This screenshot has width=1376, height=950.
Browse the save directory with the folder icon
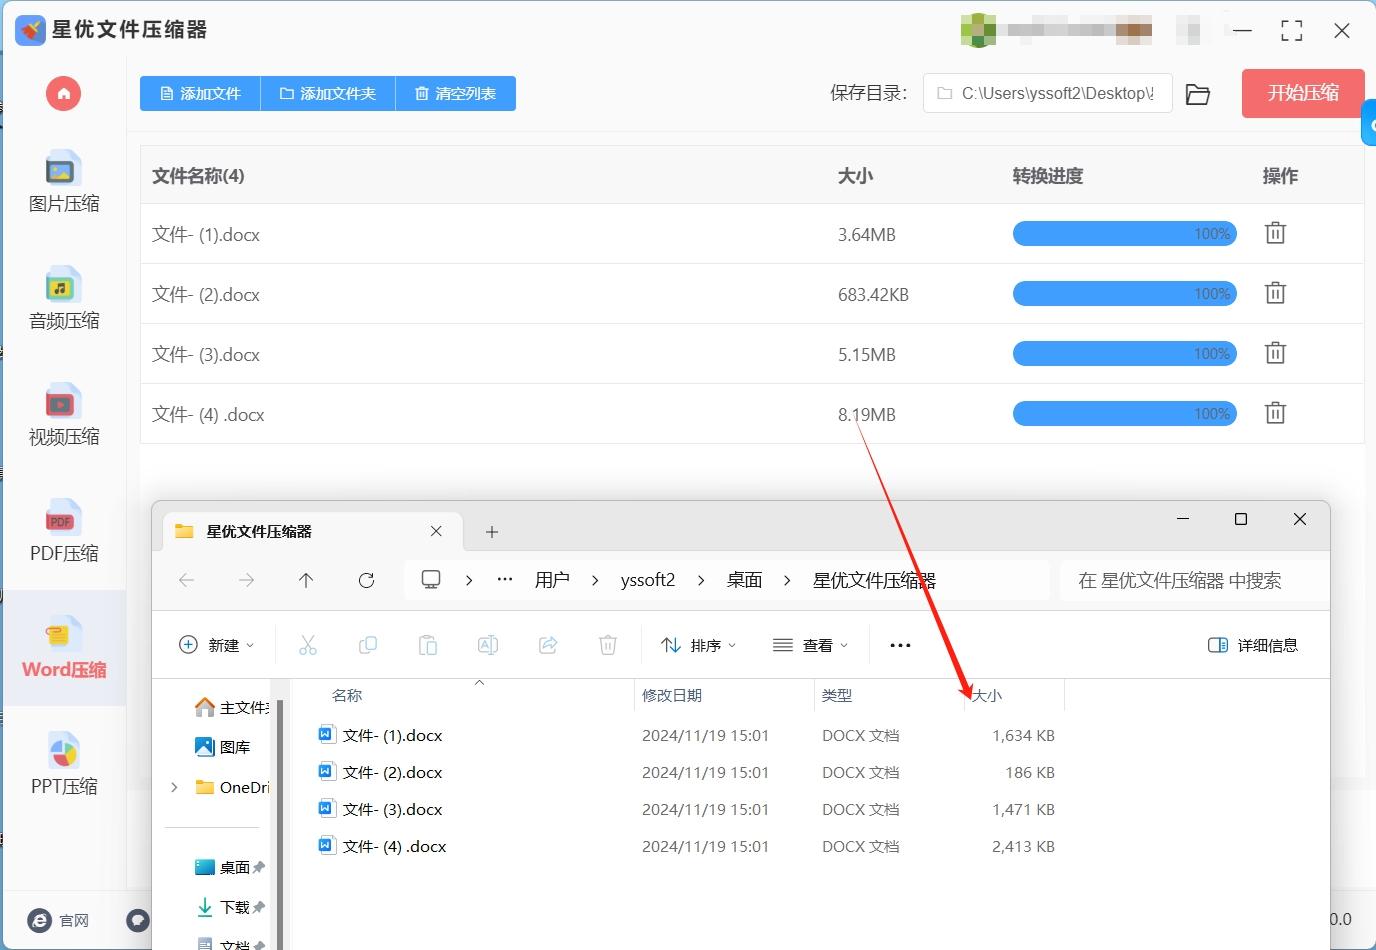coord(1197,94)
